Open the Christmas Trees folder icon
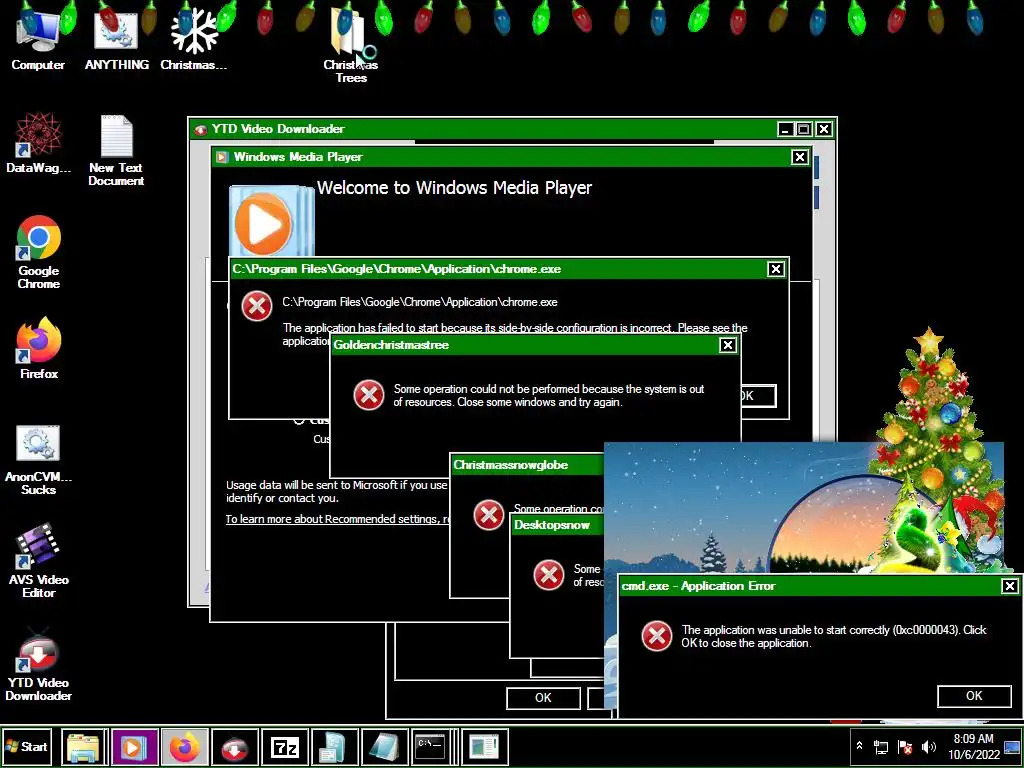The width and height of the screenshot is (1024, 768). tap(350, 46)
